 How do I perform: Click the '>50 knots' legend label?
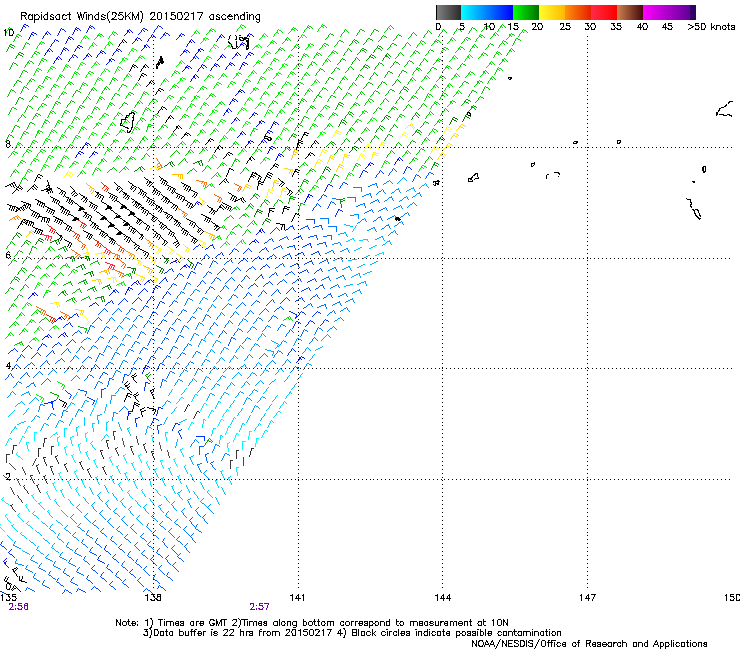[x=711, y=27]
